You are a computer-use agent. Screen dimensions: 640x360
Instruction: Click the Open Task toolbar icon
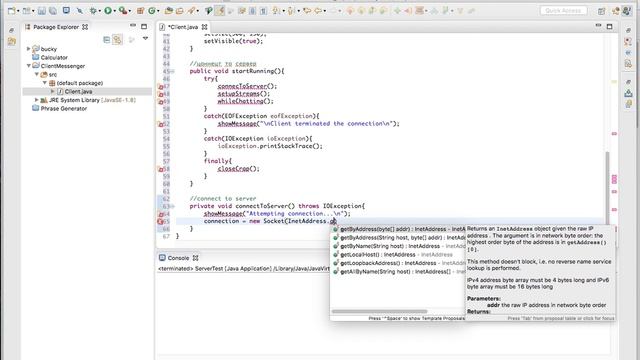[x=180, y=11]
